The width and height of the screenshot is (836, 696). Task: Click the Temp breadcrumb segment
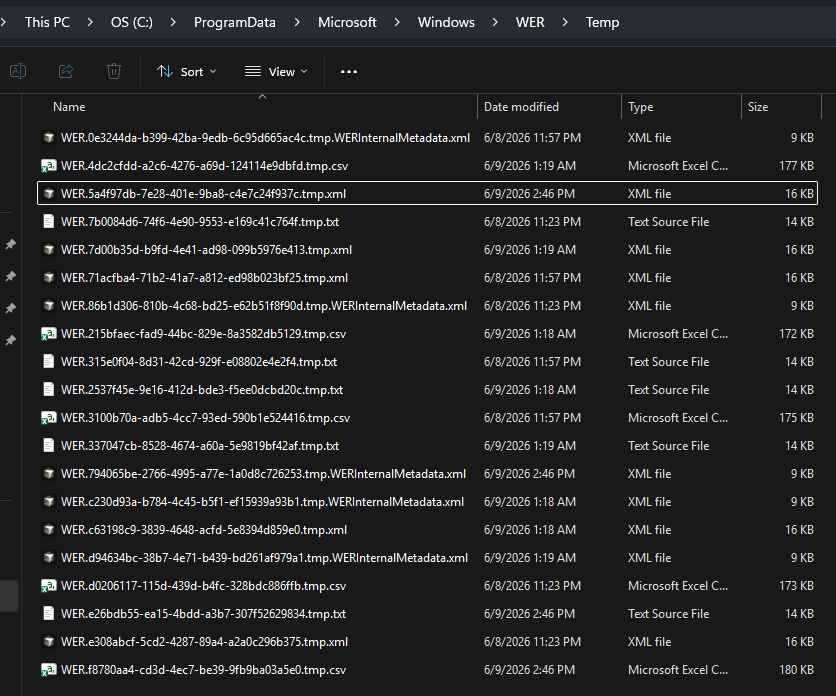point(602,22)
